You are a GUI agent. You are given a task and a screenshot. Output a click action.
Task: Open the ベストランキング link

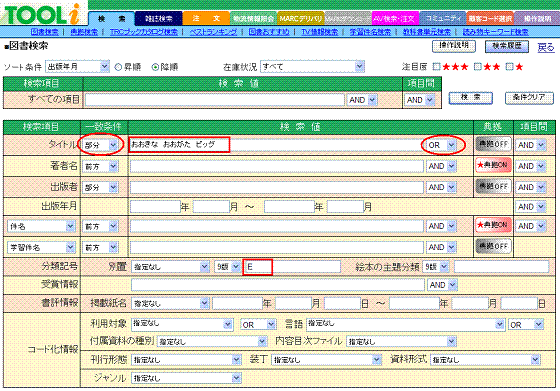(x=213, y=32)
